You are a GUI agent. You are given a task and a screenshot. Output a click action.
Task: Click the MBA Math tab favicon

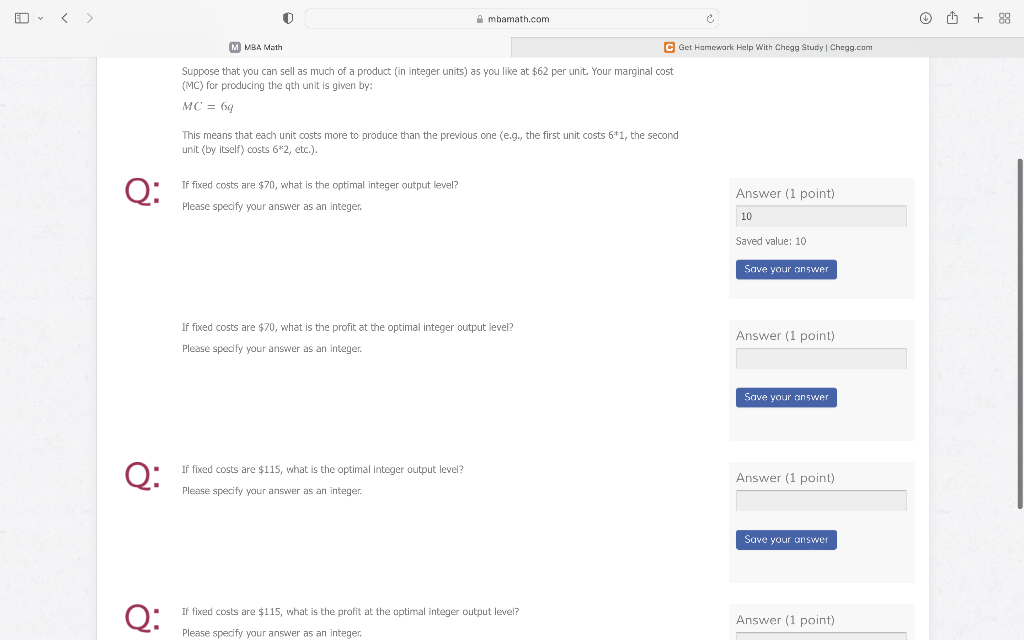tap(235, 47)
